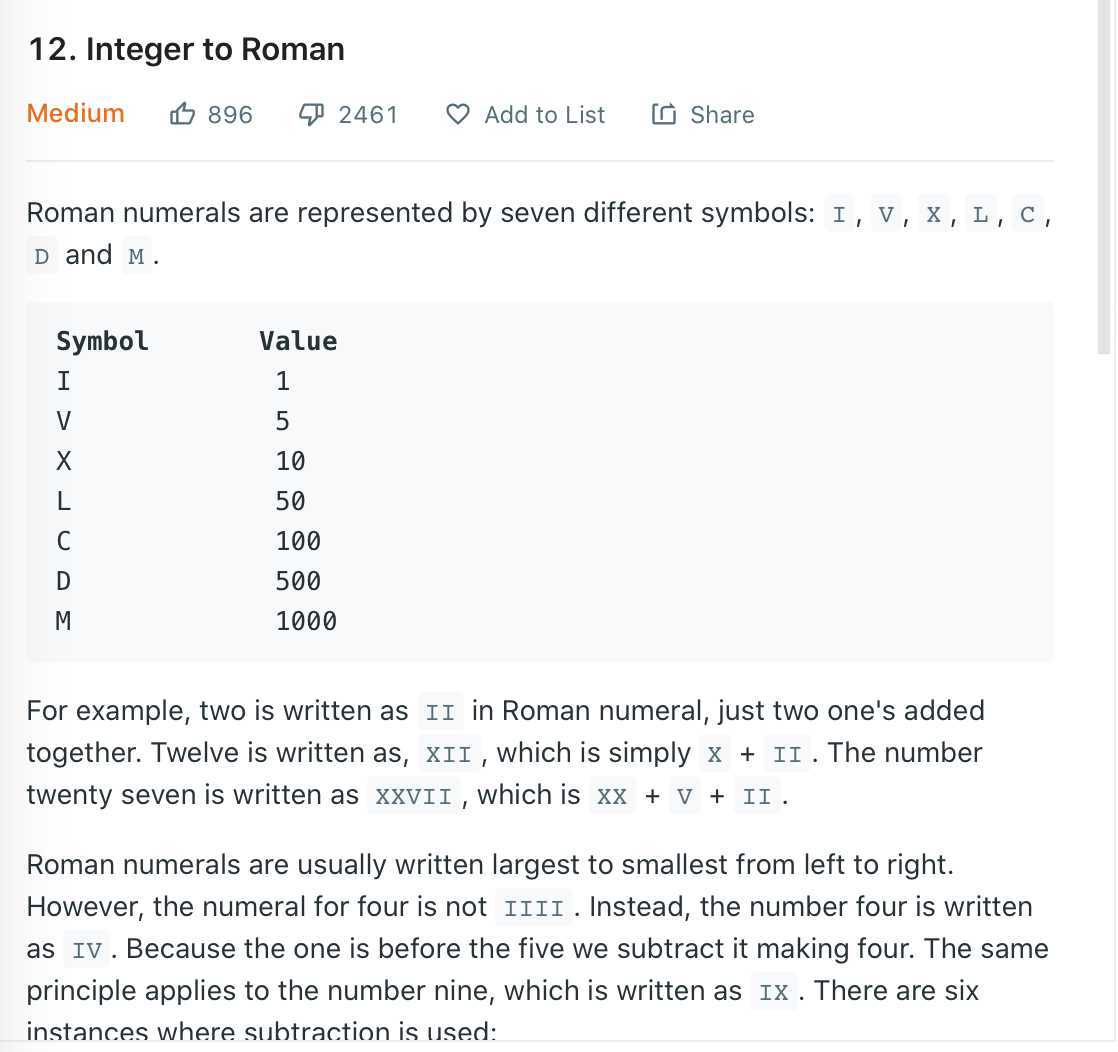The width and height of the screenshot is (1118, 1052).
Task: Click the XII inline code example
Action: 448,754
